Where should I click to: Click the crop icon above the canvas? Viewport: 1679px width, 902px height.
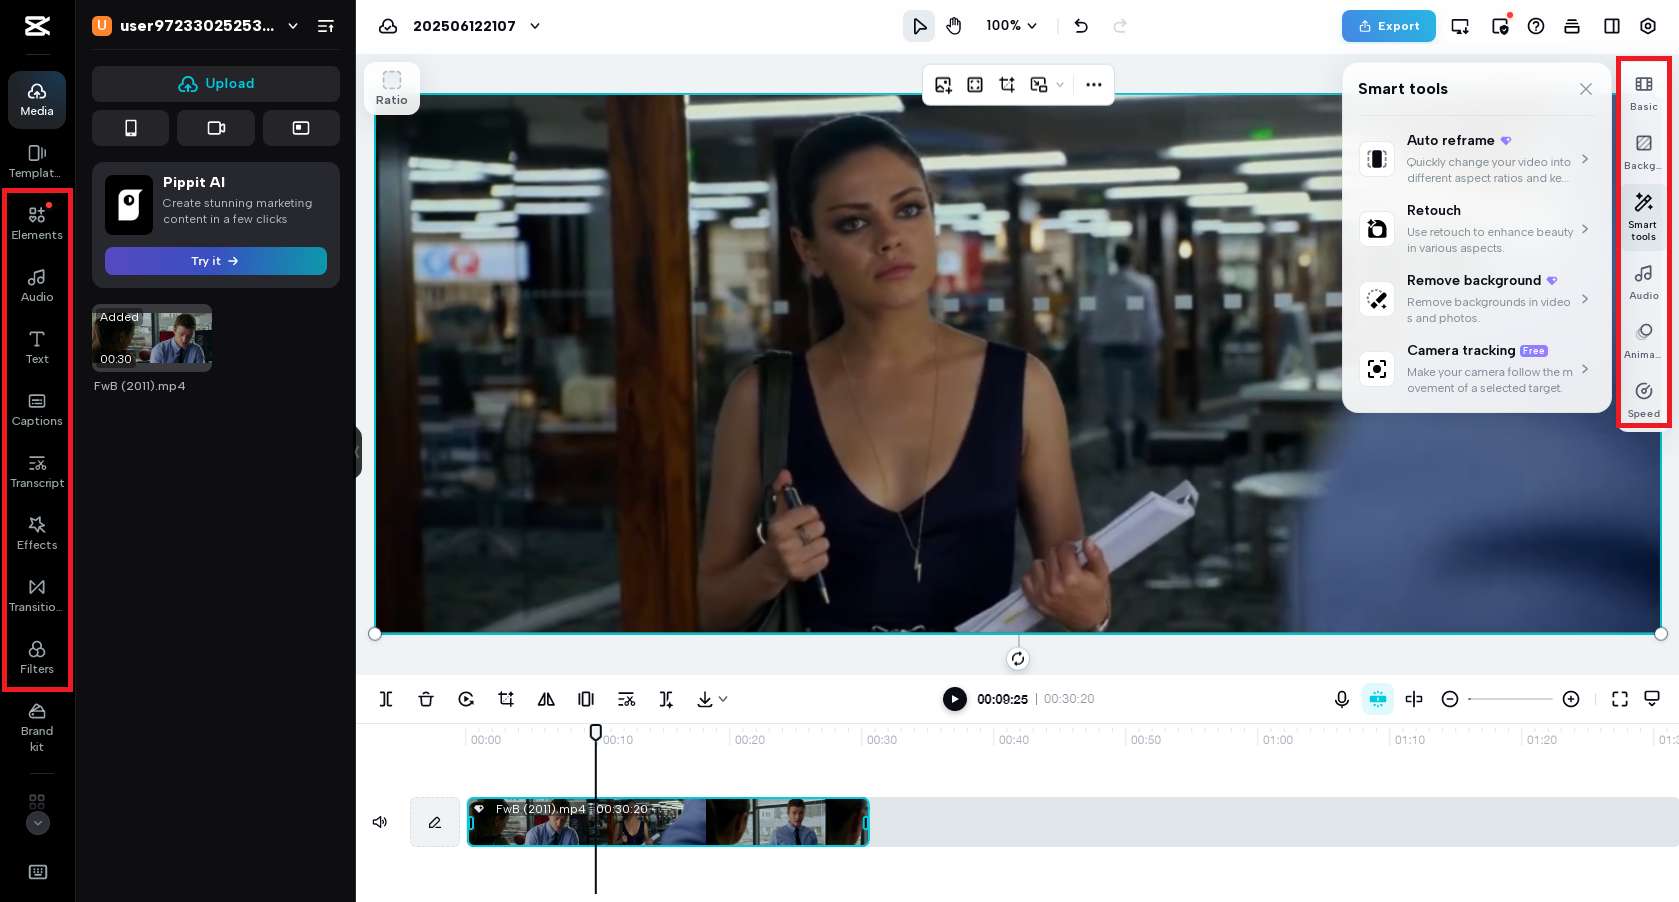pyautogui.click(x=1007, y=85)
